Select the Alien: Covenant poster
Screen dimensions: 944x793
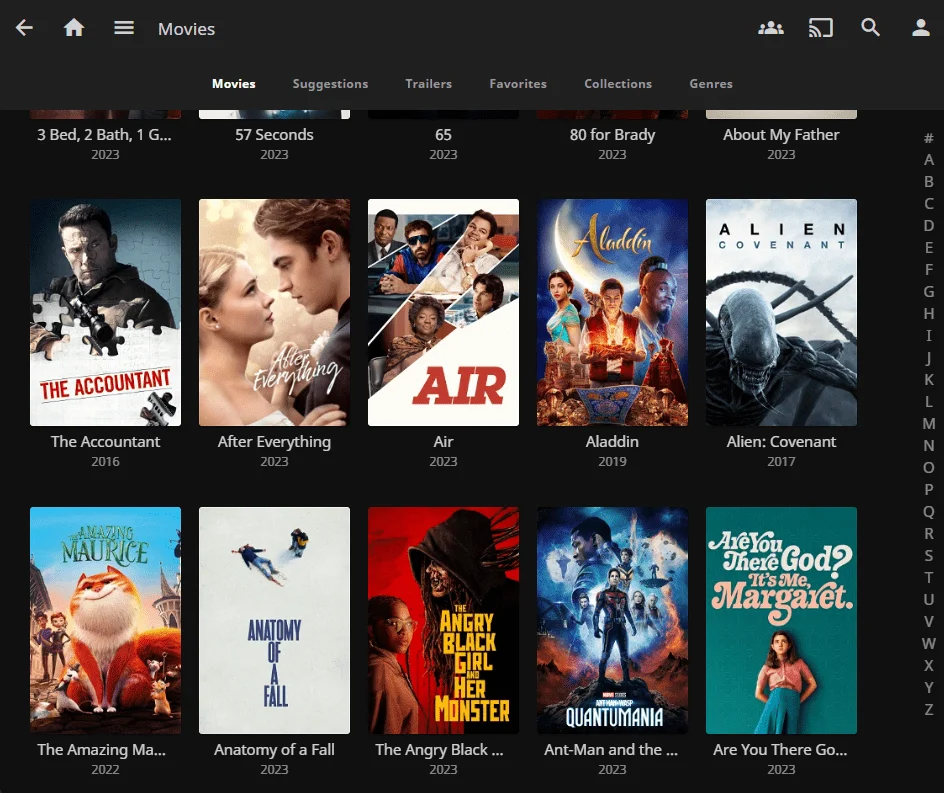781,313
